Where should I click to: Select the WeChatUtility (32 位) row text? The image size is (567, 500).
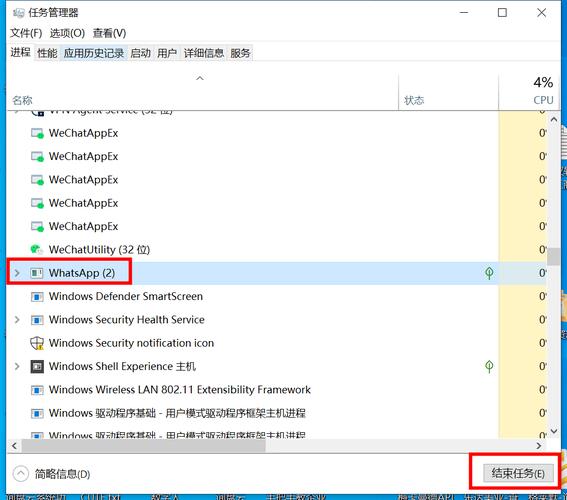99,250
